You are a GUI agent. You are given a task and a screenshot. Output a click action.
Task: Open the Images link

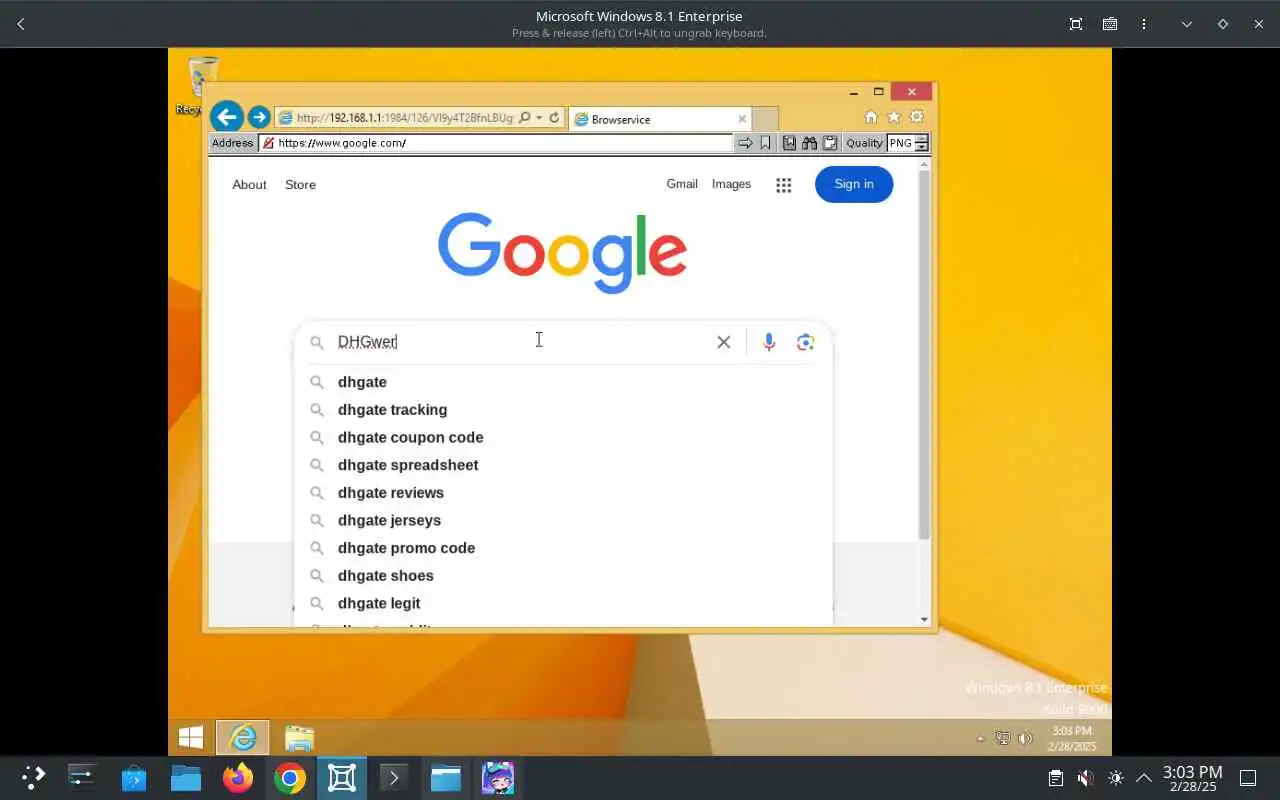(x=731, y=184)
